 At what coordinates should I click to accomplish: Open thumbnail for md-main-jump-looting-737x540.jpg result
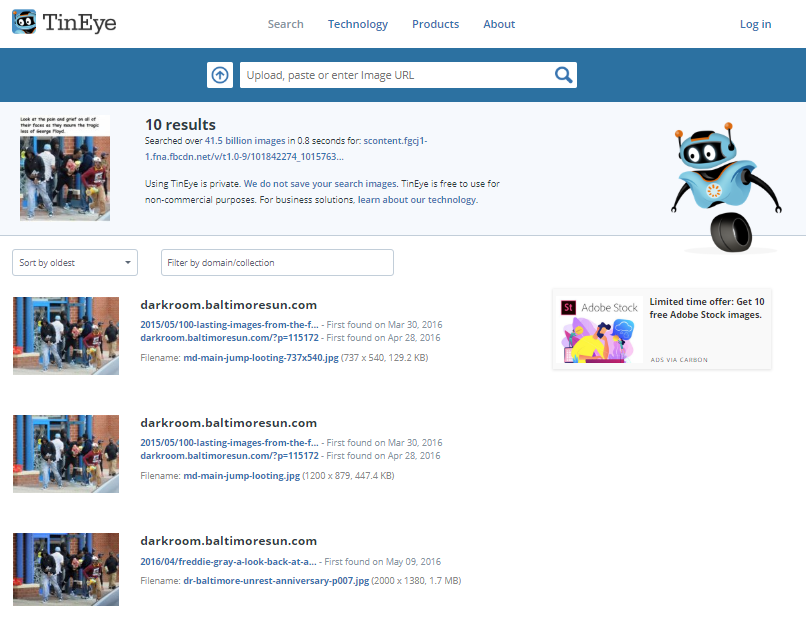(66, 336)
